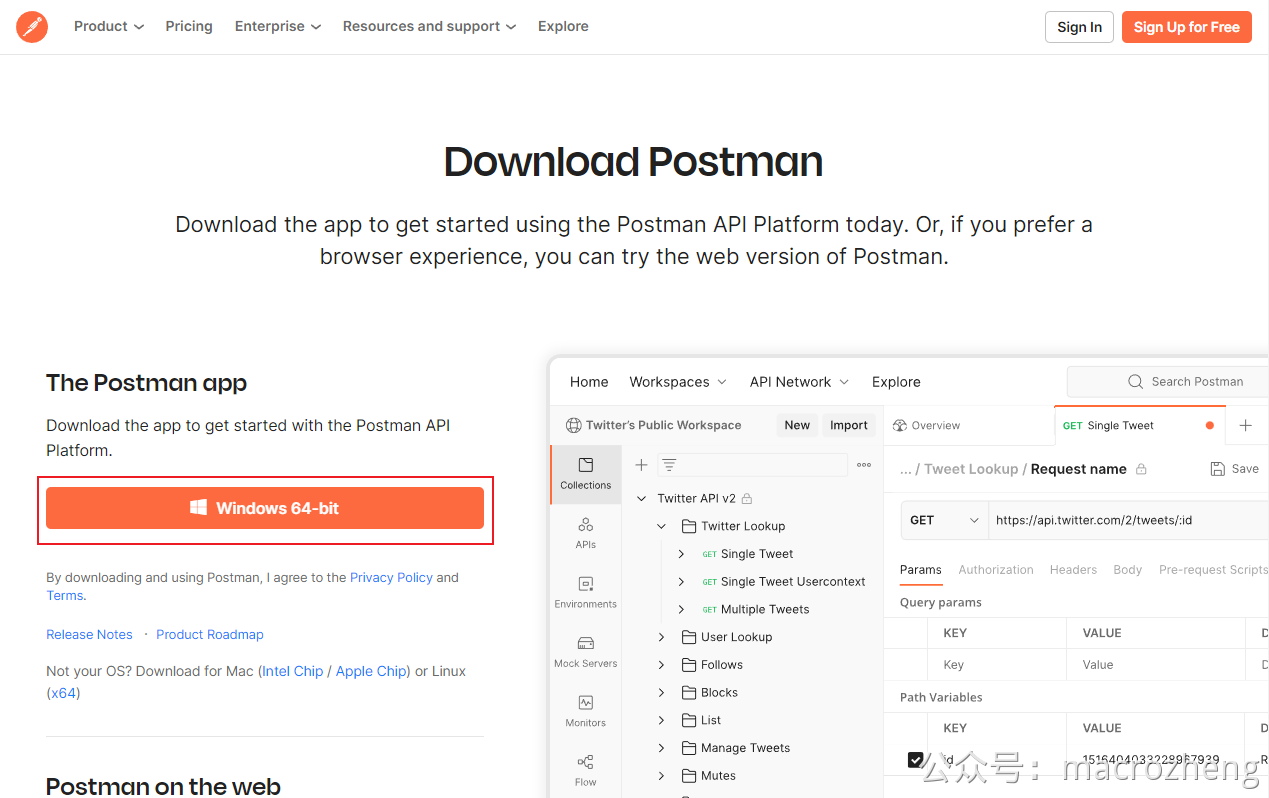Click the Search Postman field
This screenshot has height=798, width=1269.
[1168, 381]
